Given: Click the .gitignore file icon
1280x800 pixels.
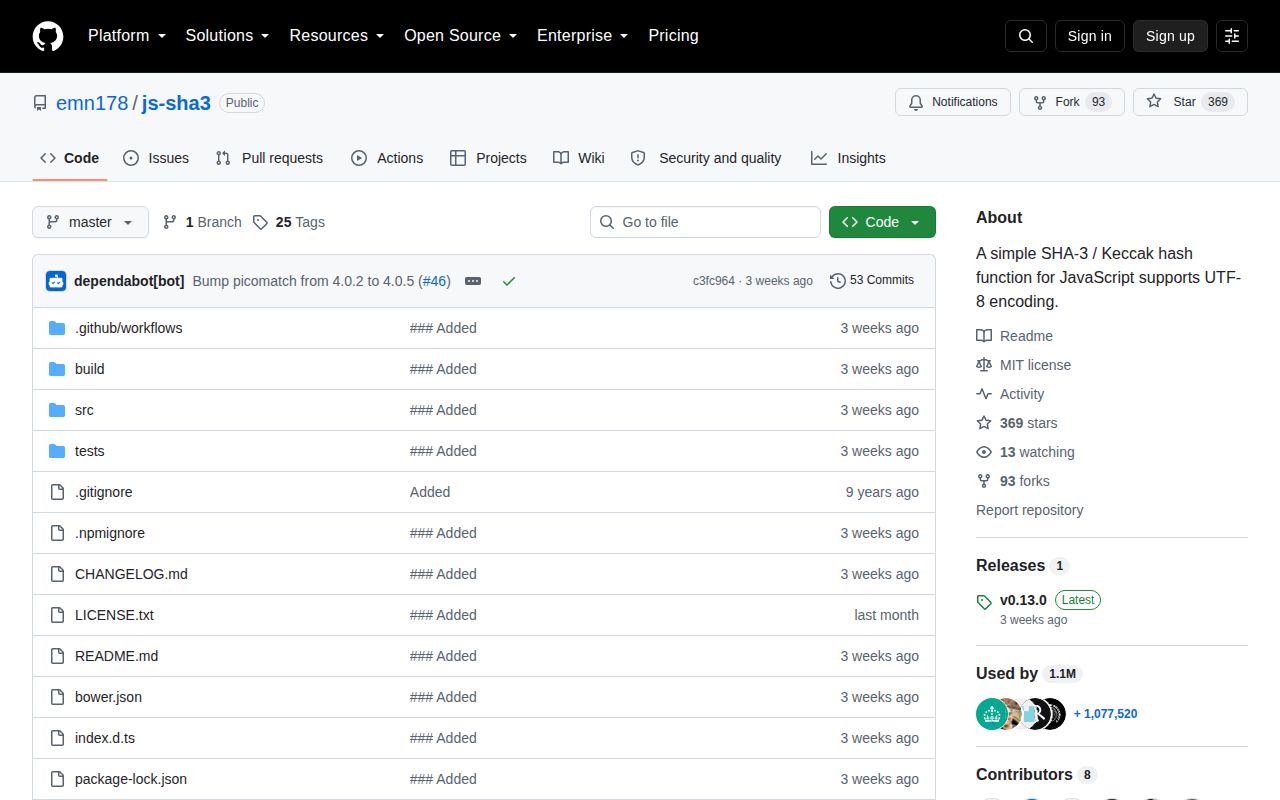Looking at the screenshot, I should click(x=57, y=492).
